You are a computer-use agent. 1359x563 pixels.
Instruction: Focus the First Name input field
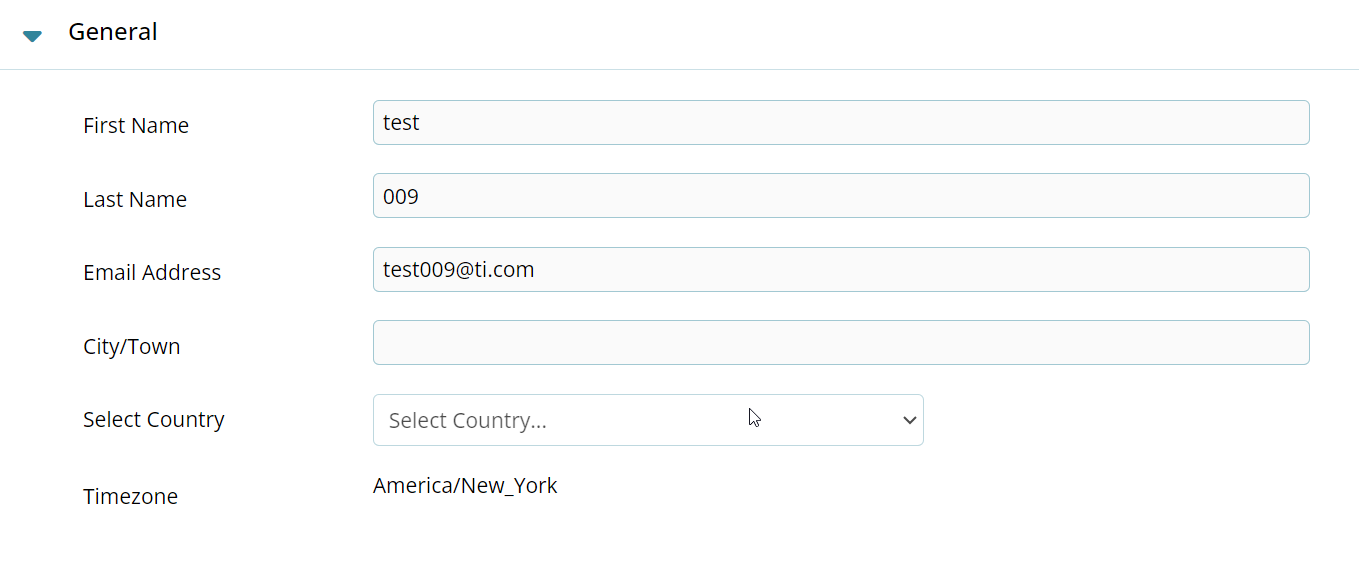(x=840, y=122)
